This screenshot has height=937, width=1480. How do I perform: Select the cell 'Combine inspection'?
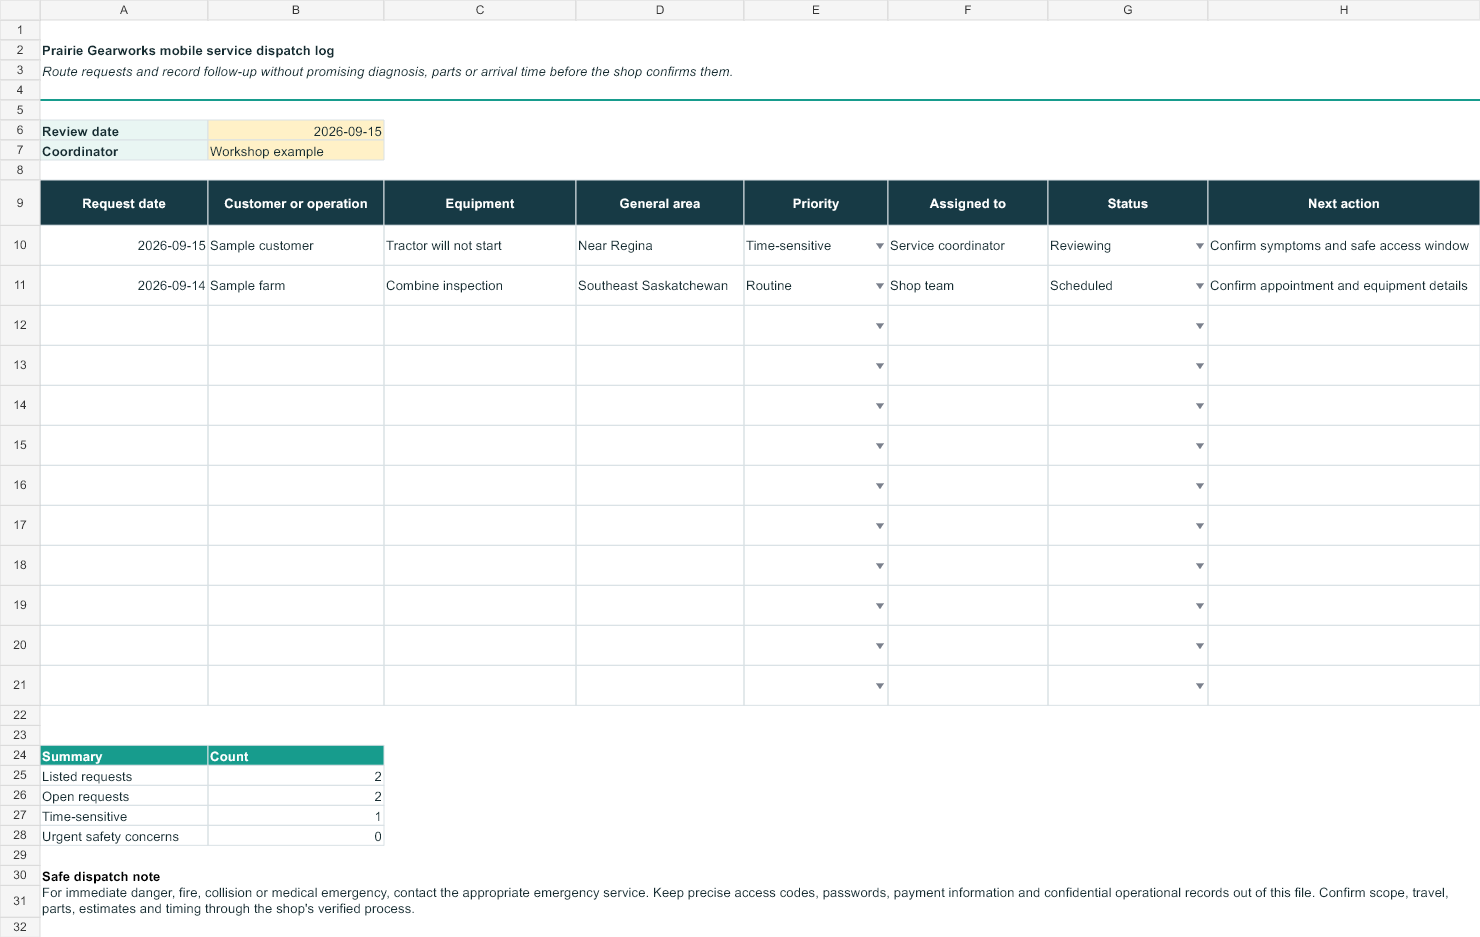tap(480, 285)
